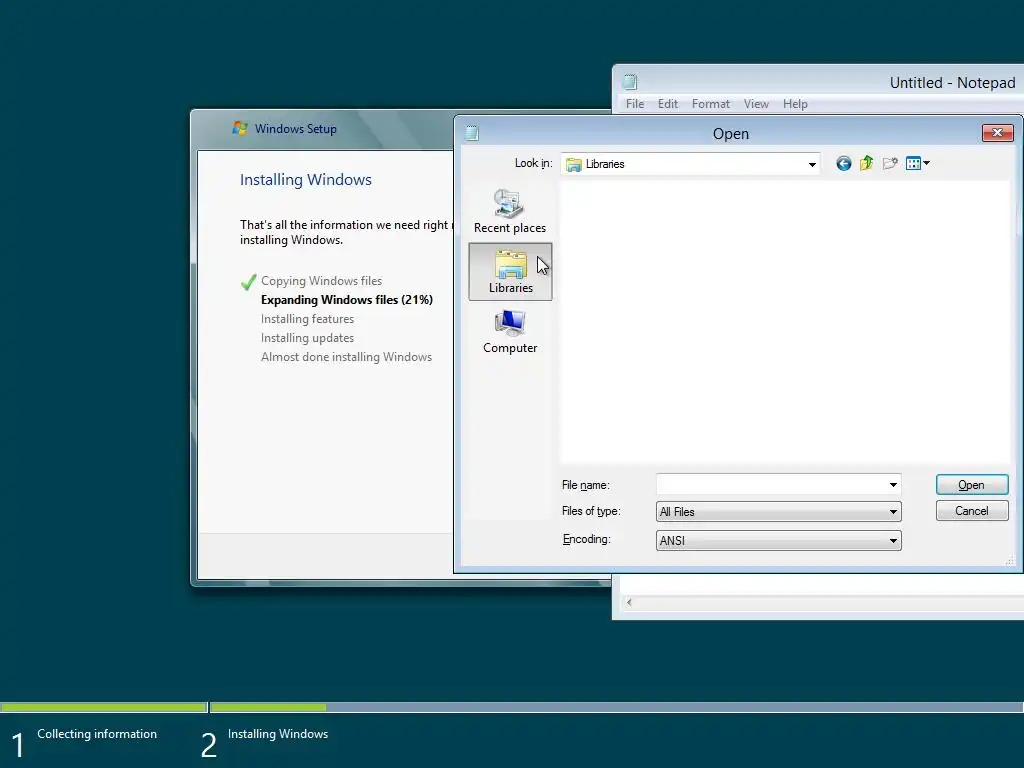The width and height of the screenshot is (1024, 768).
Task: Open Computer in the places sidebar
Action: pyautogui.click(x=510, y=332)
